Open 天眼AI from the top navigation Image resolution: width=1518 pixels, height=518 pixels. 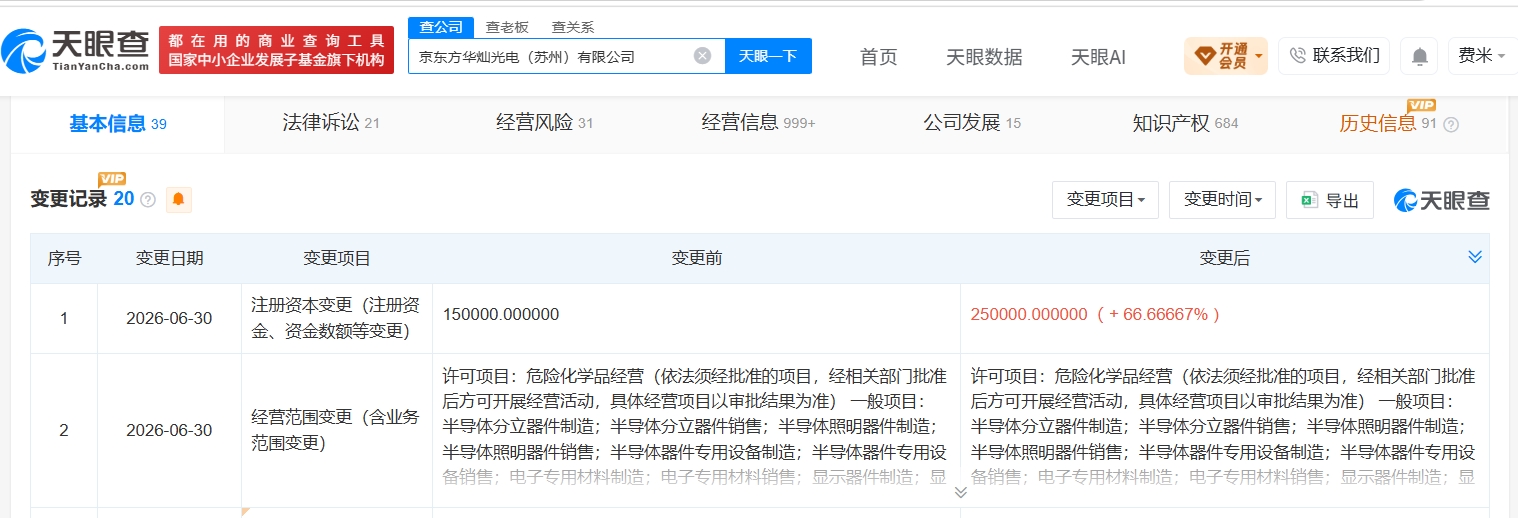[x=1098, y=57]
